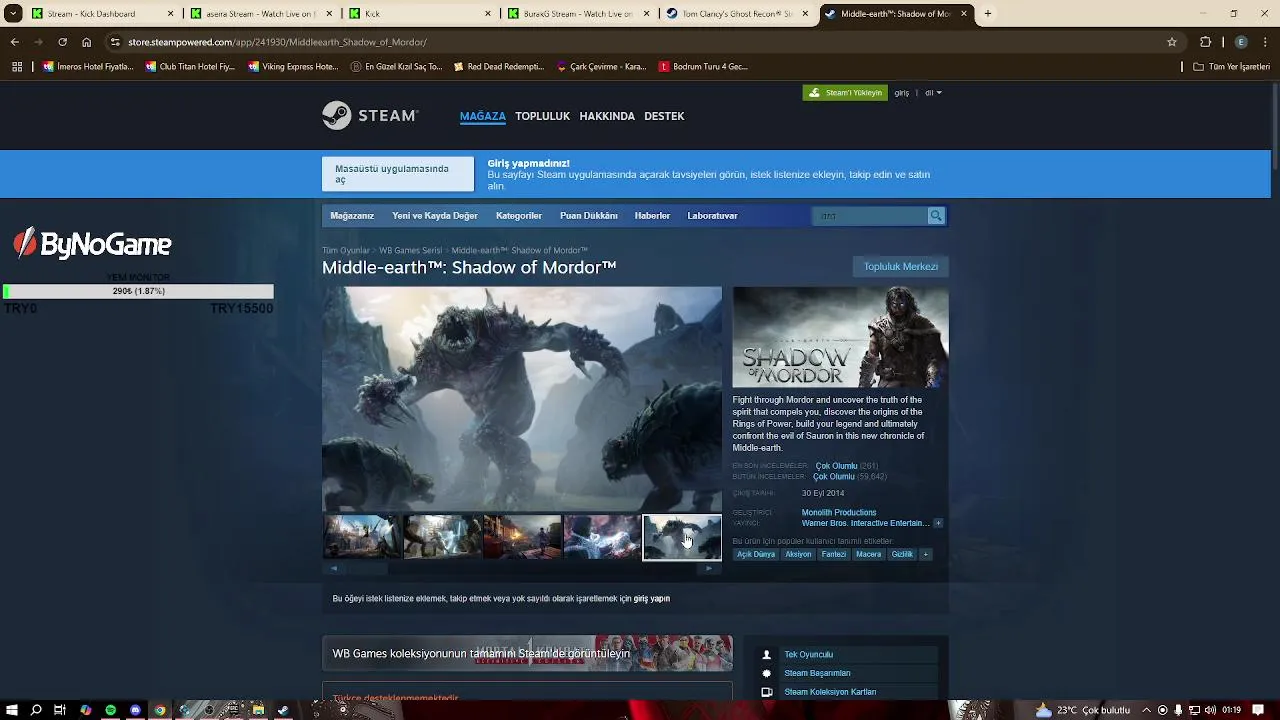Expand the plus button next to publisher

tap(938, 523)
